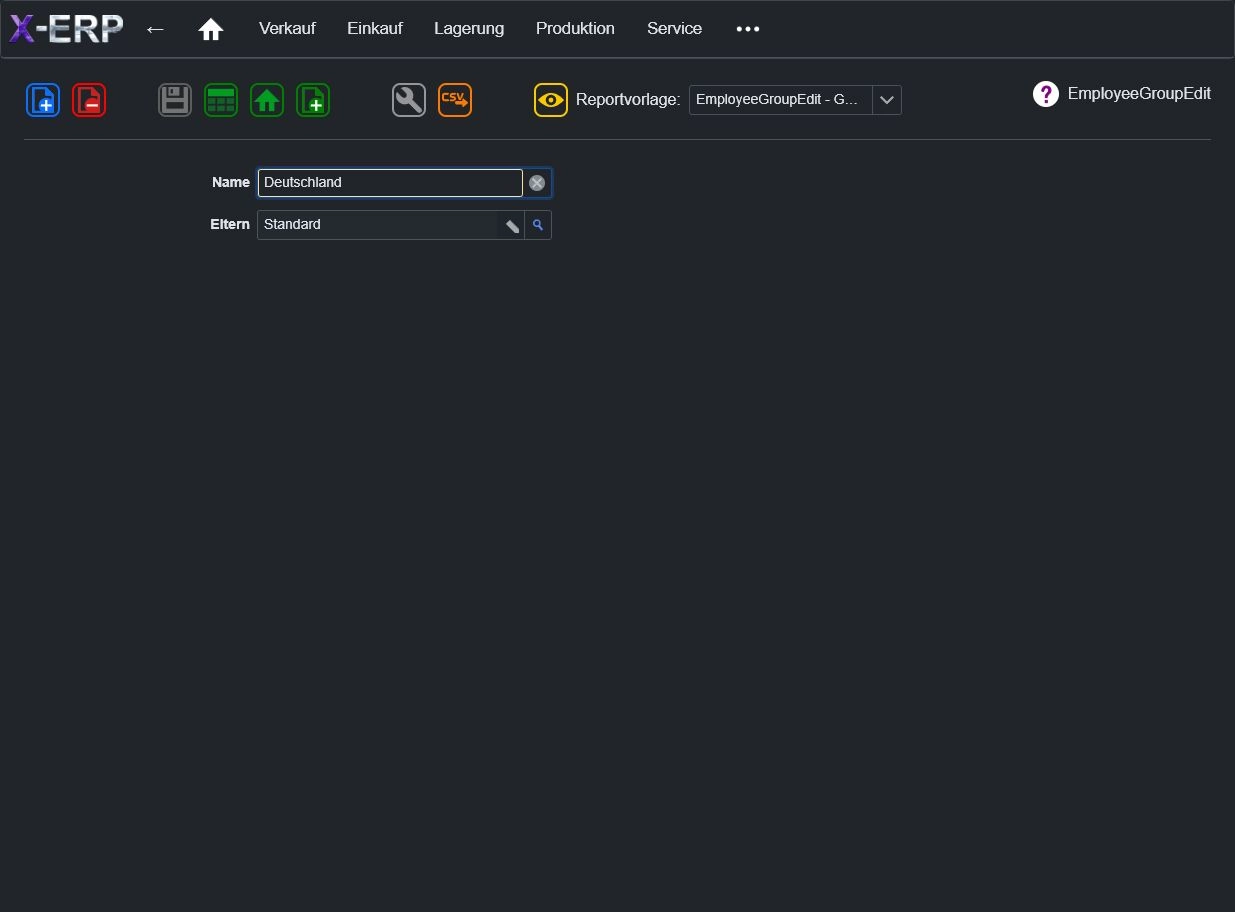Preview report with the yellow eye icon
The image size is (1235, 912).
551,100
